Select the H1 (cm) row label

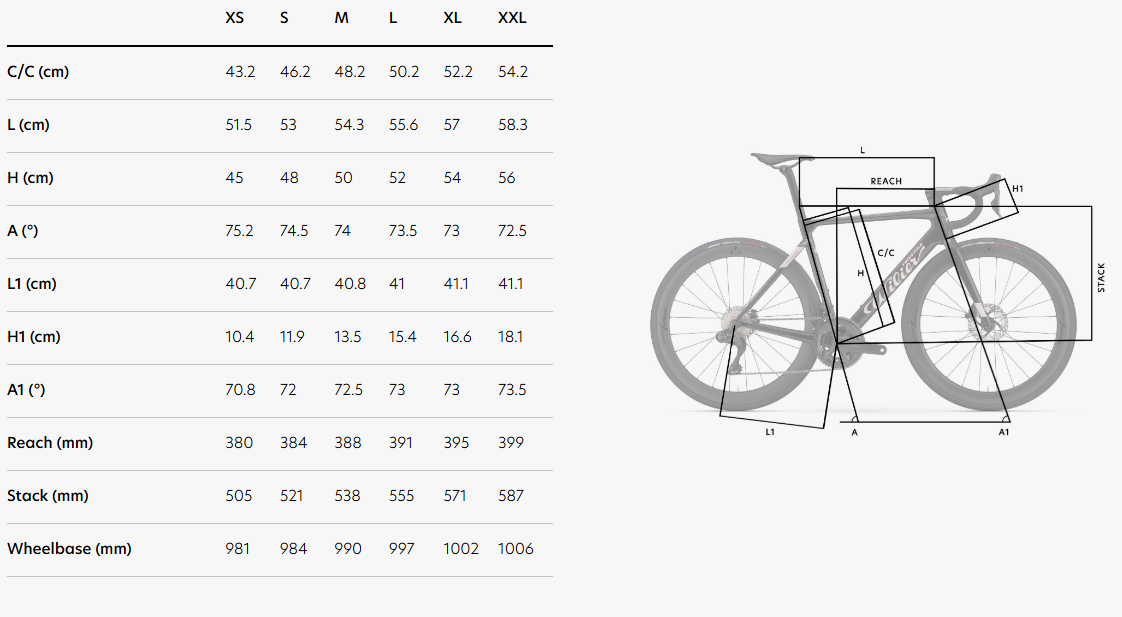tap(34, 336)
